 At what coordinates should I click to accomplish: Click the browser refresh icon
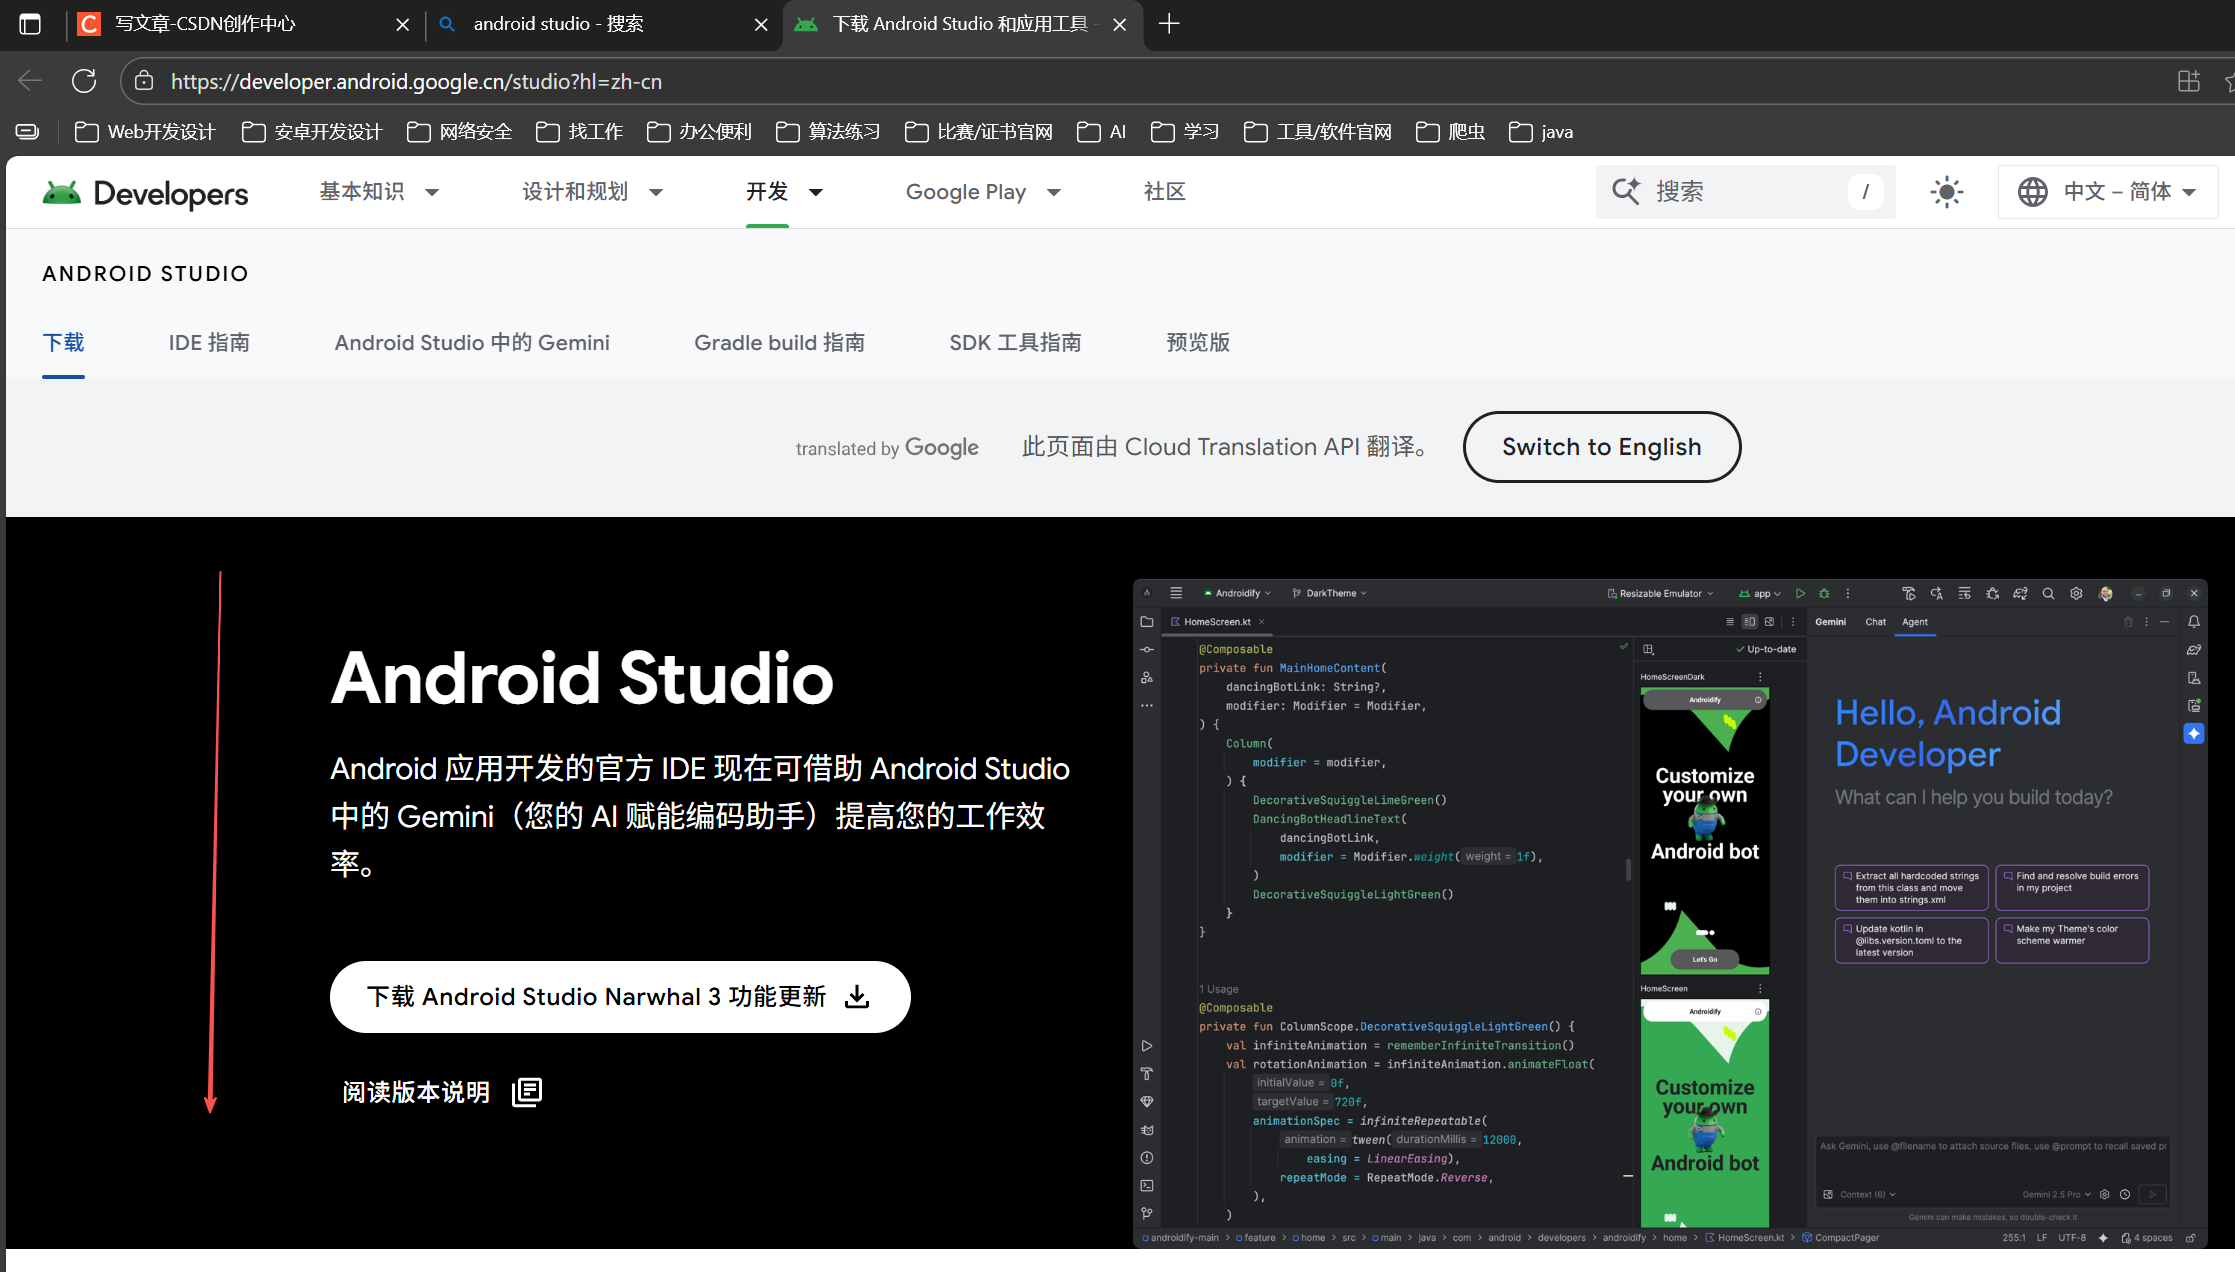click(84, 81)
